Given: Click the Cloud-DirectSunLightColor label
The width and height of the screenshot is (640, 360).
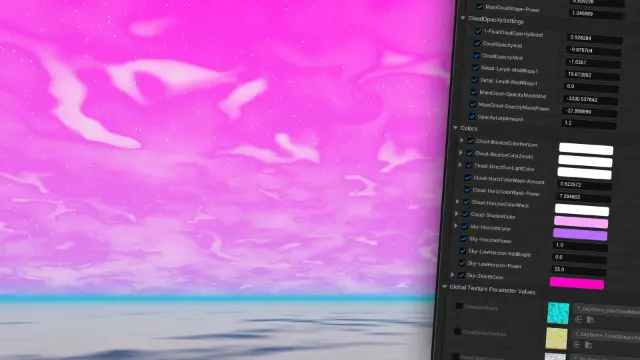Looking at the screenshot, I should (x=504, y=168).
